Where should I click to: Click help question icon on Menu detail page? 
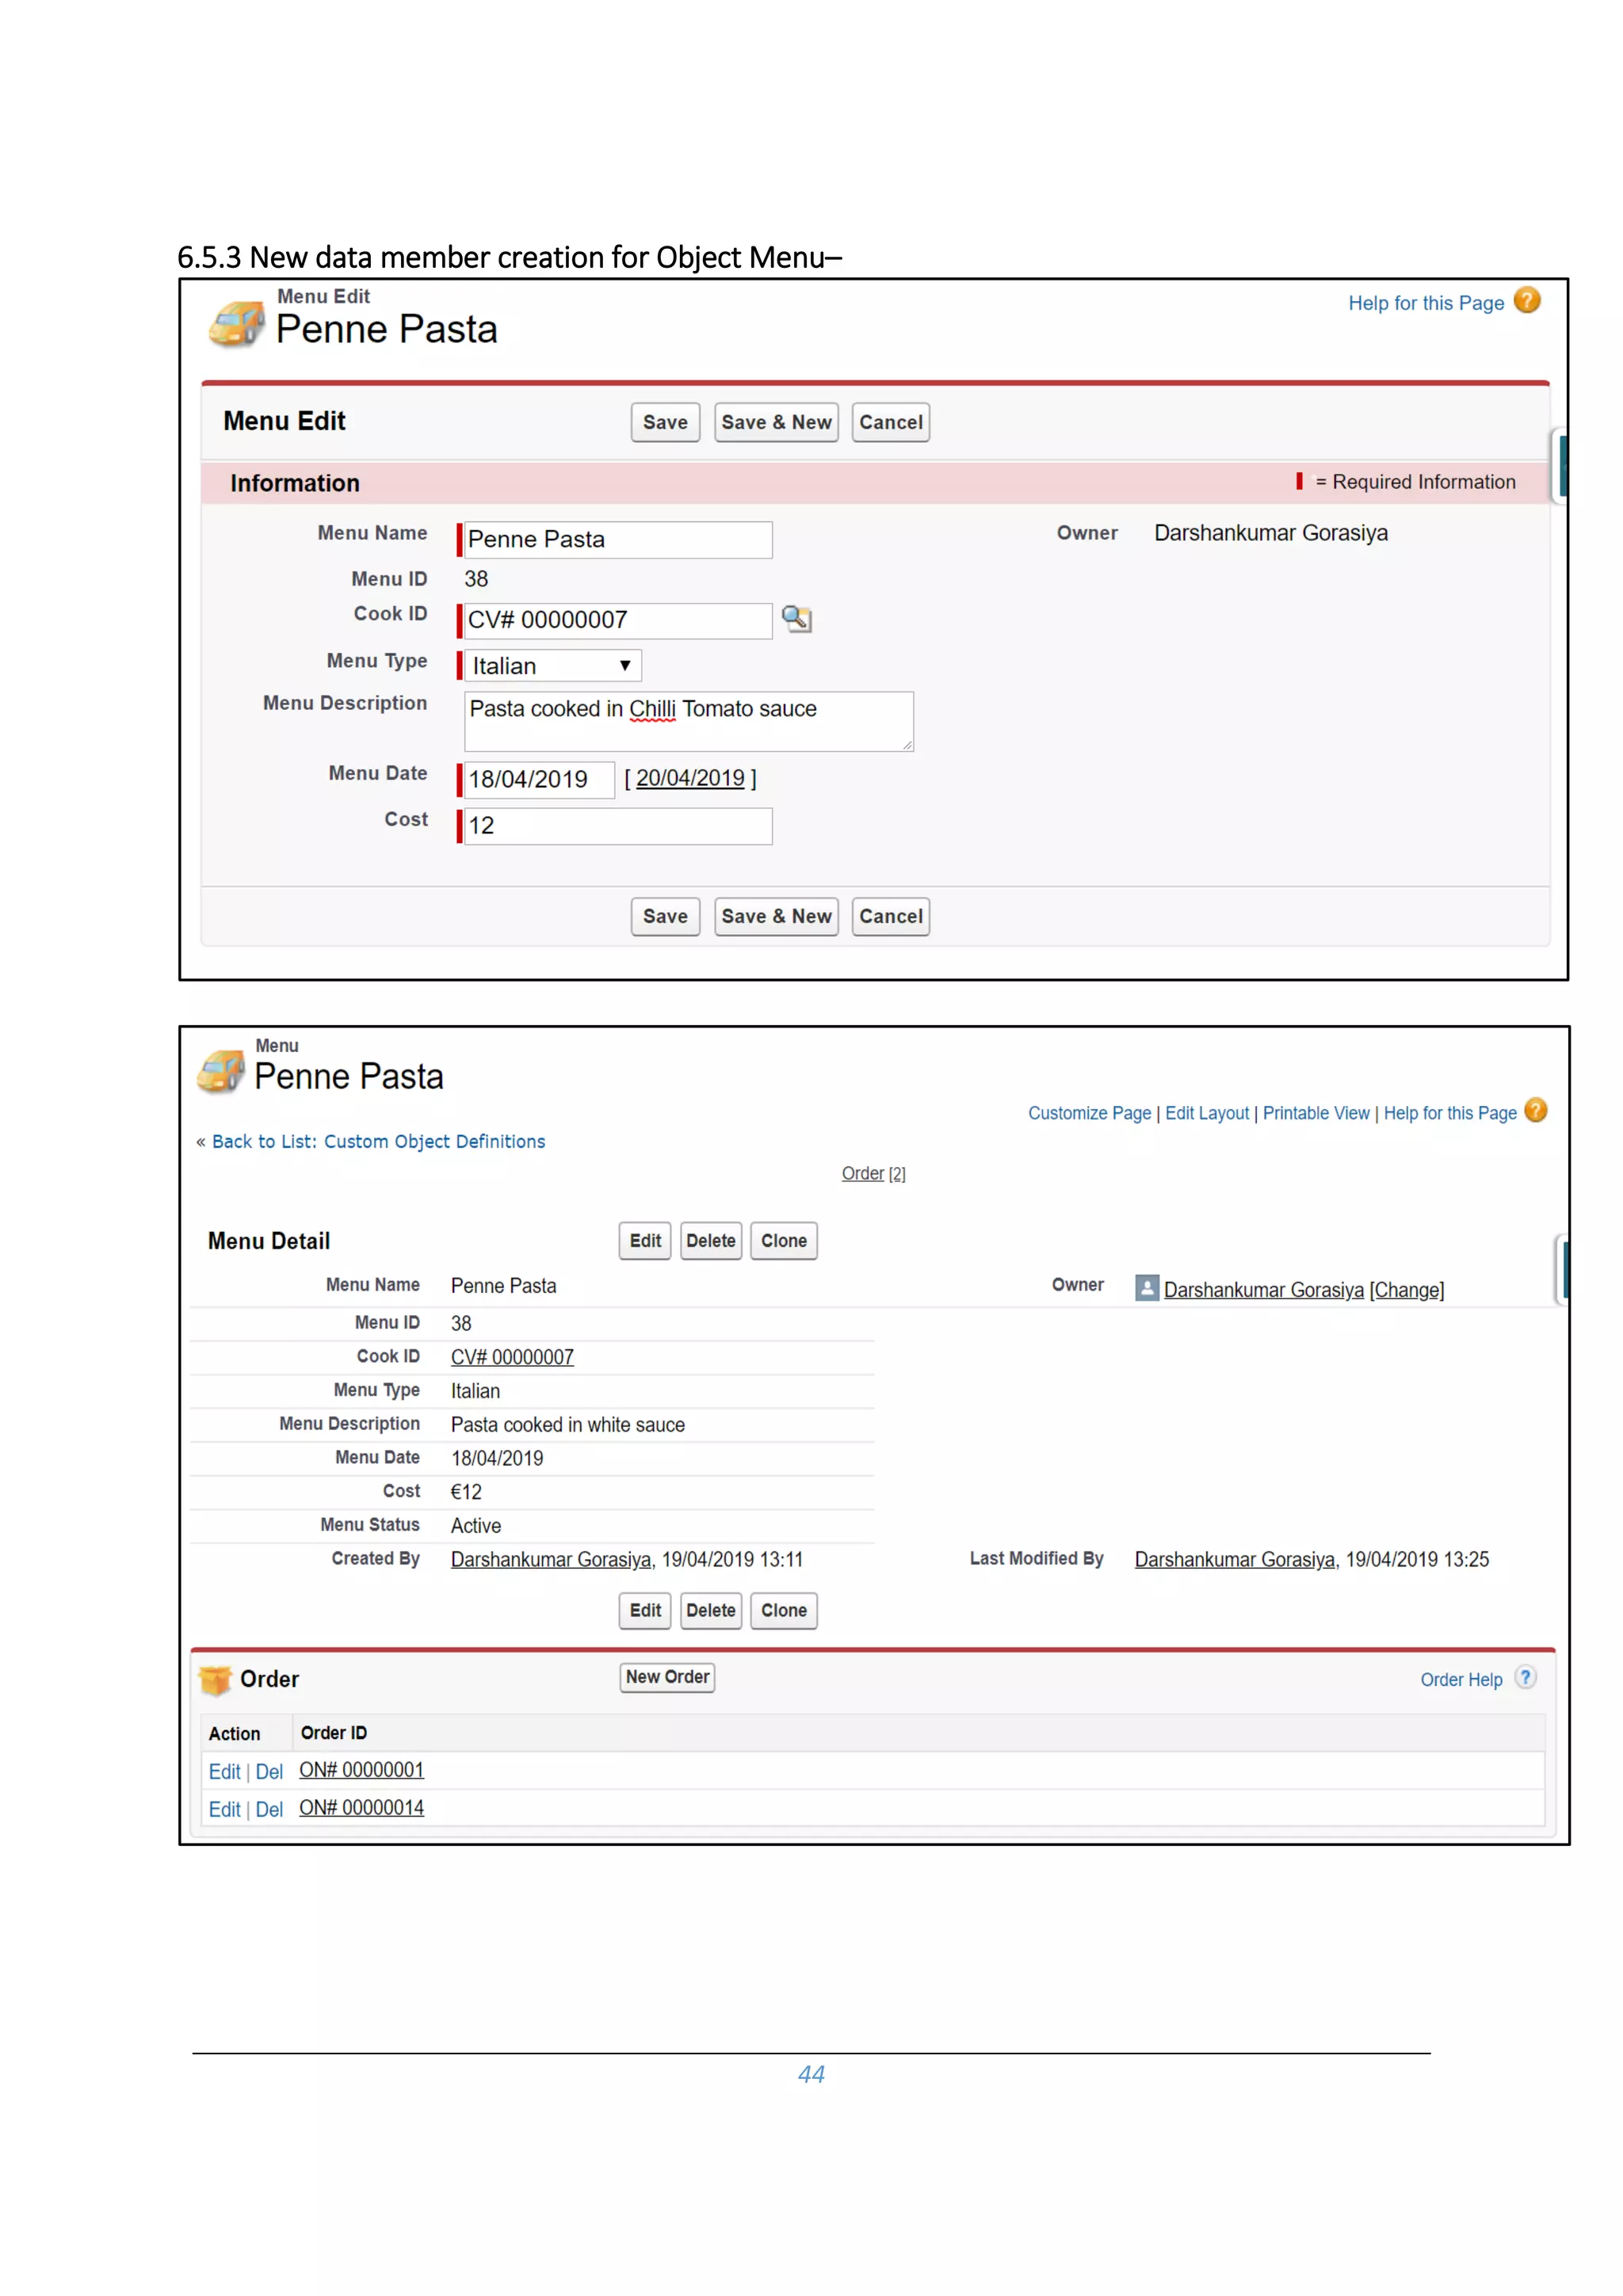(x=1535, y=1110)
